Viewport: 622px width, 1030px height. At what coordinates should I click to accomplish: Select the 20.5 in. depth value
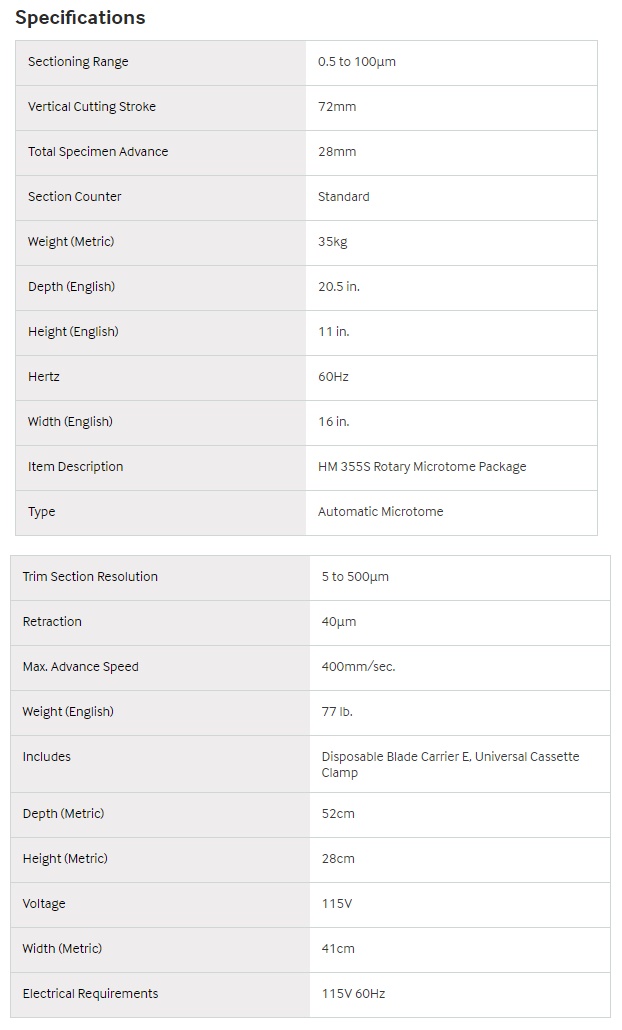[x=339, y=287]
